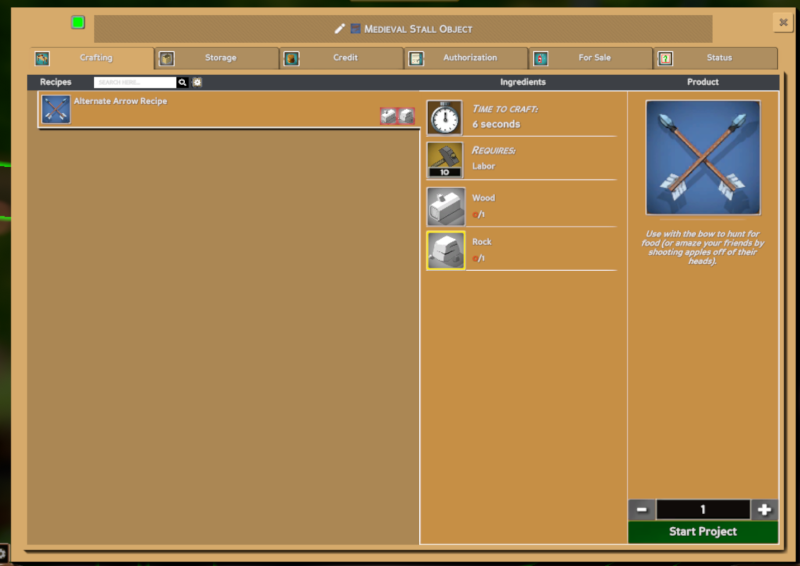View the Status tab
This screenshot has width=800, height=566.
pos(716,58)
